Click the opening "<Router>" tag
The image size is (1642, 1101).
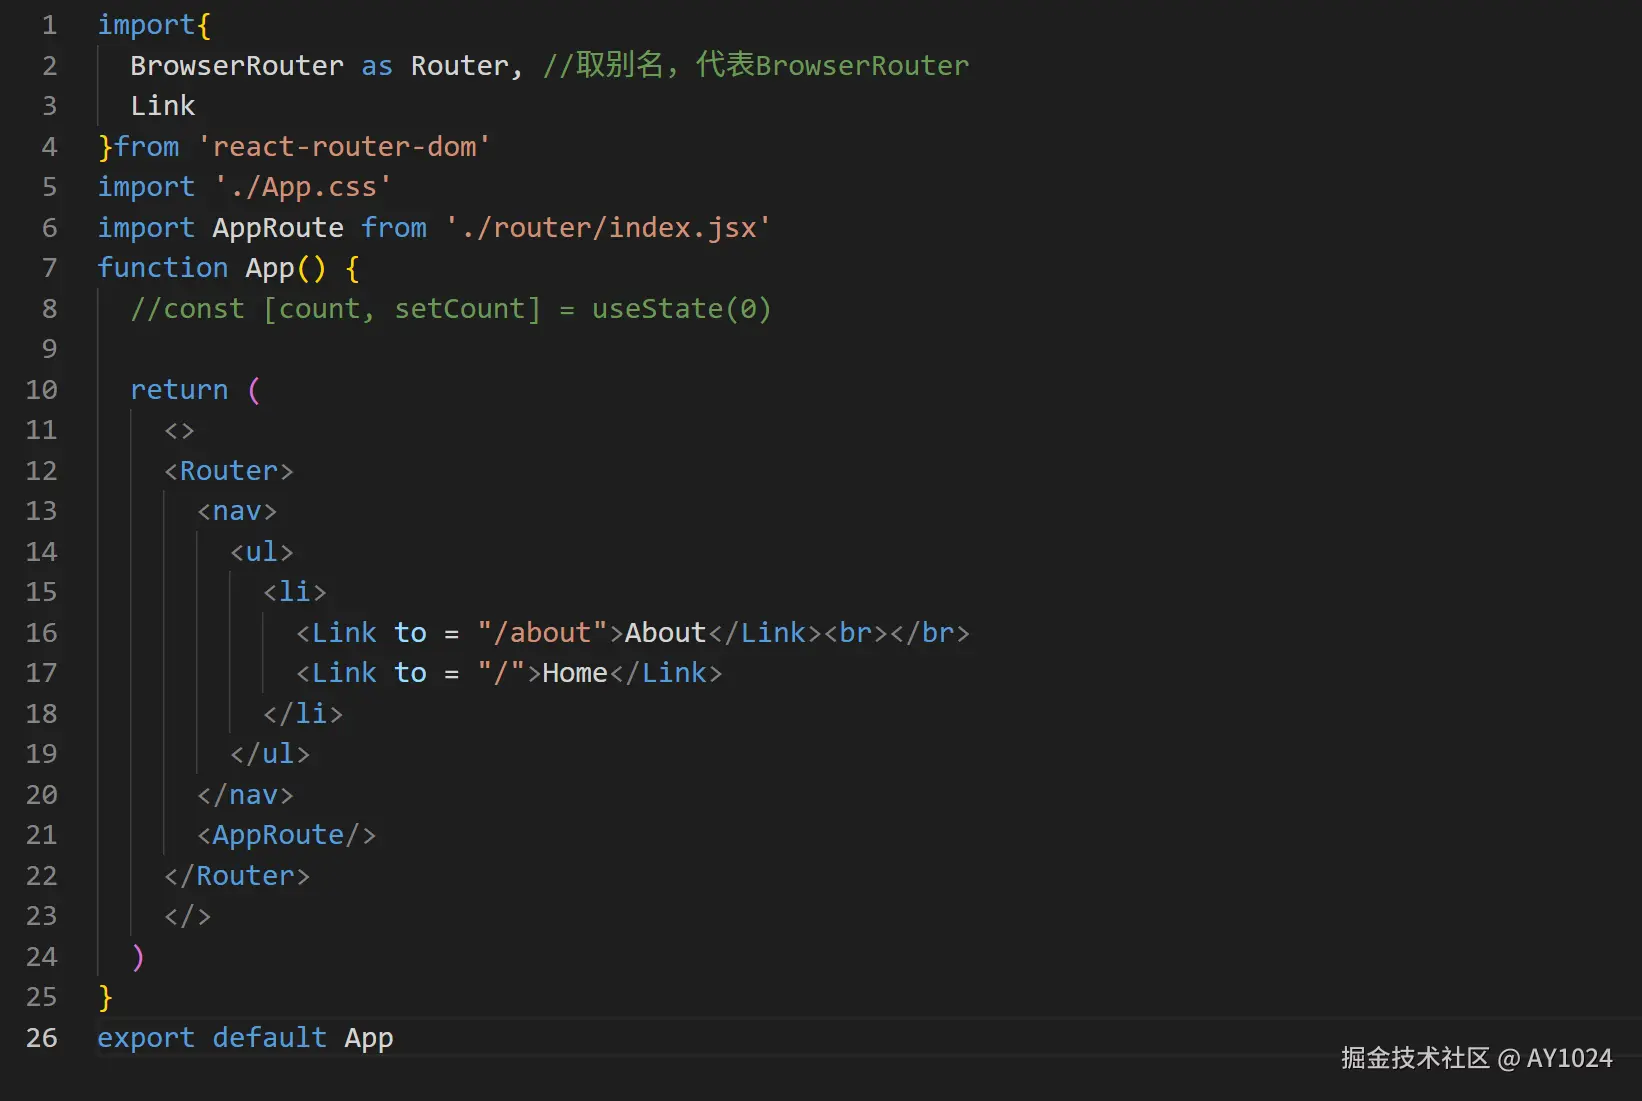(x=229, y=471)
